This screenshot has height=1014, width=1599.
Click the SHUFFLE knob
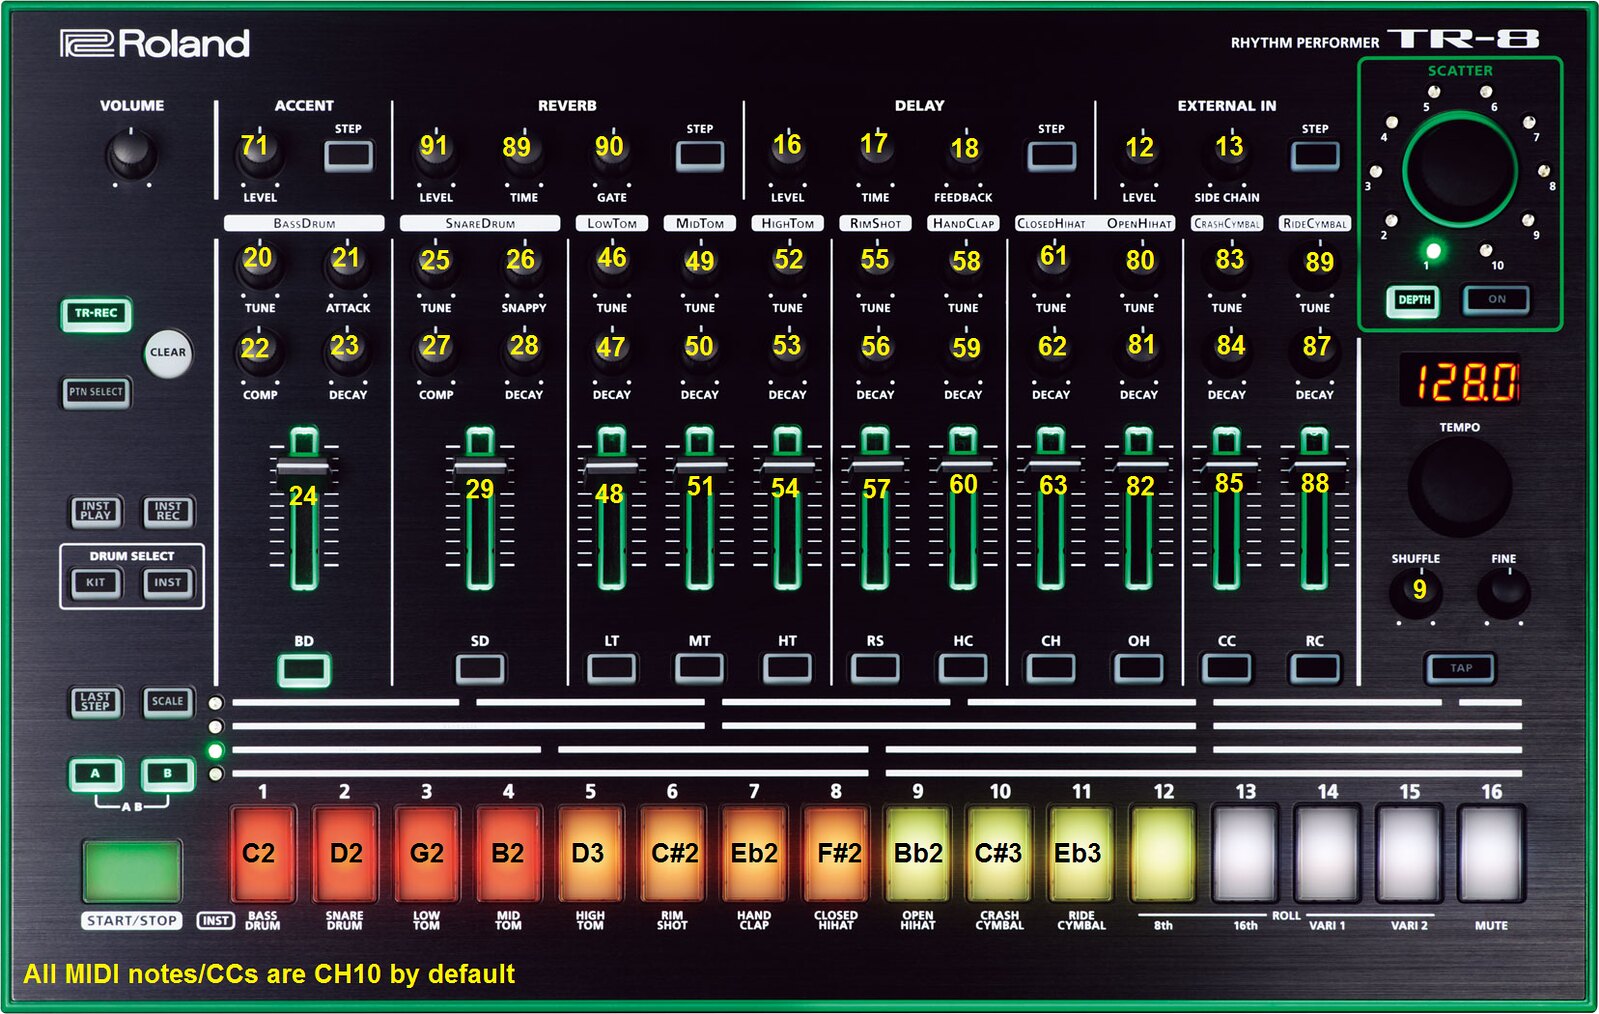coord(1417,592)
